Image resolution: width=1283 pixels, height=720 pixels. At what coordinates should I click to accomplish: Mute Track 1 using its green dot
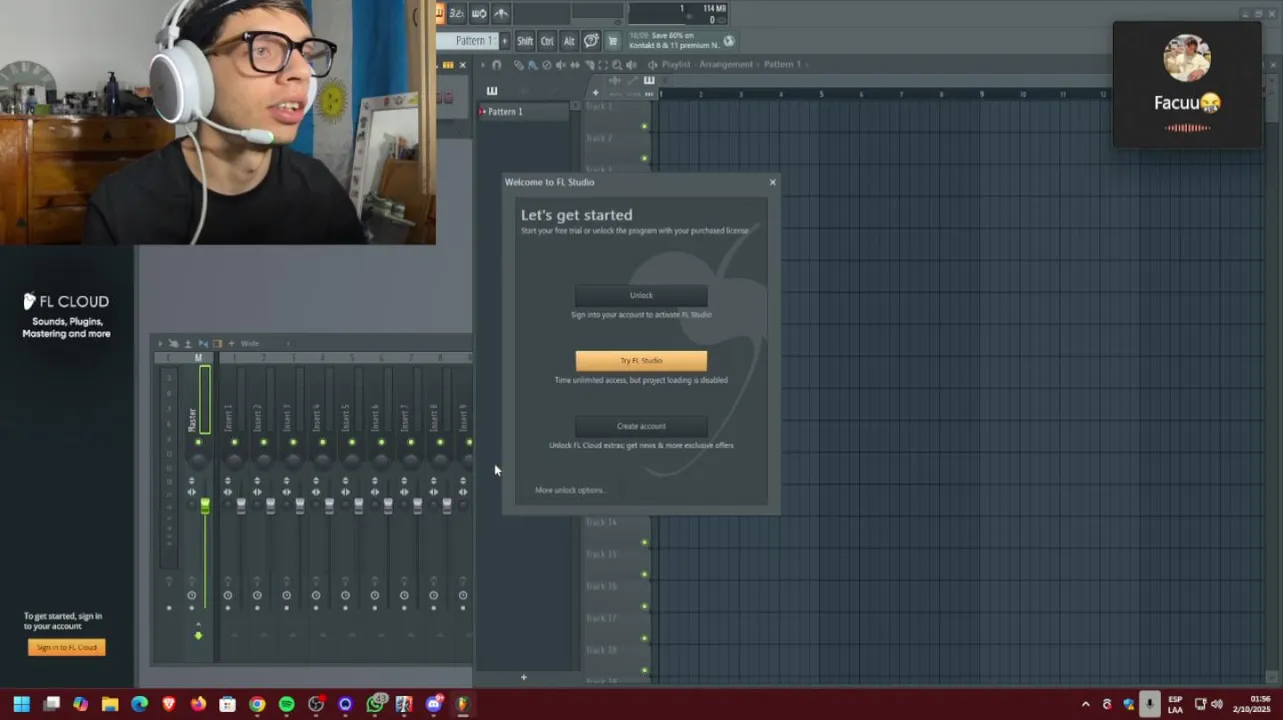coord(644,126)
